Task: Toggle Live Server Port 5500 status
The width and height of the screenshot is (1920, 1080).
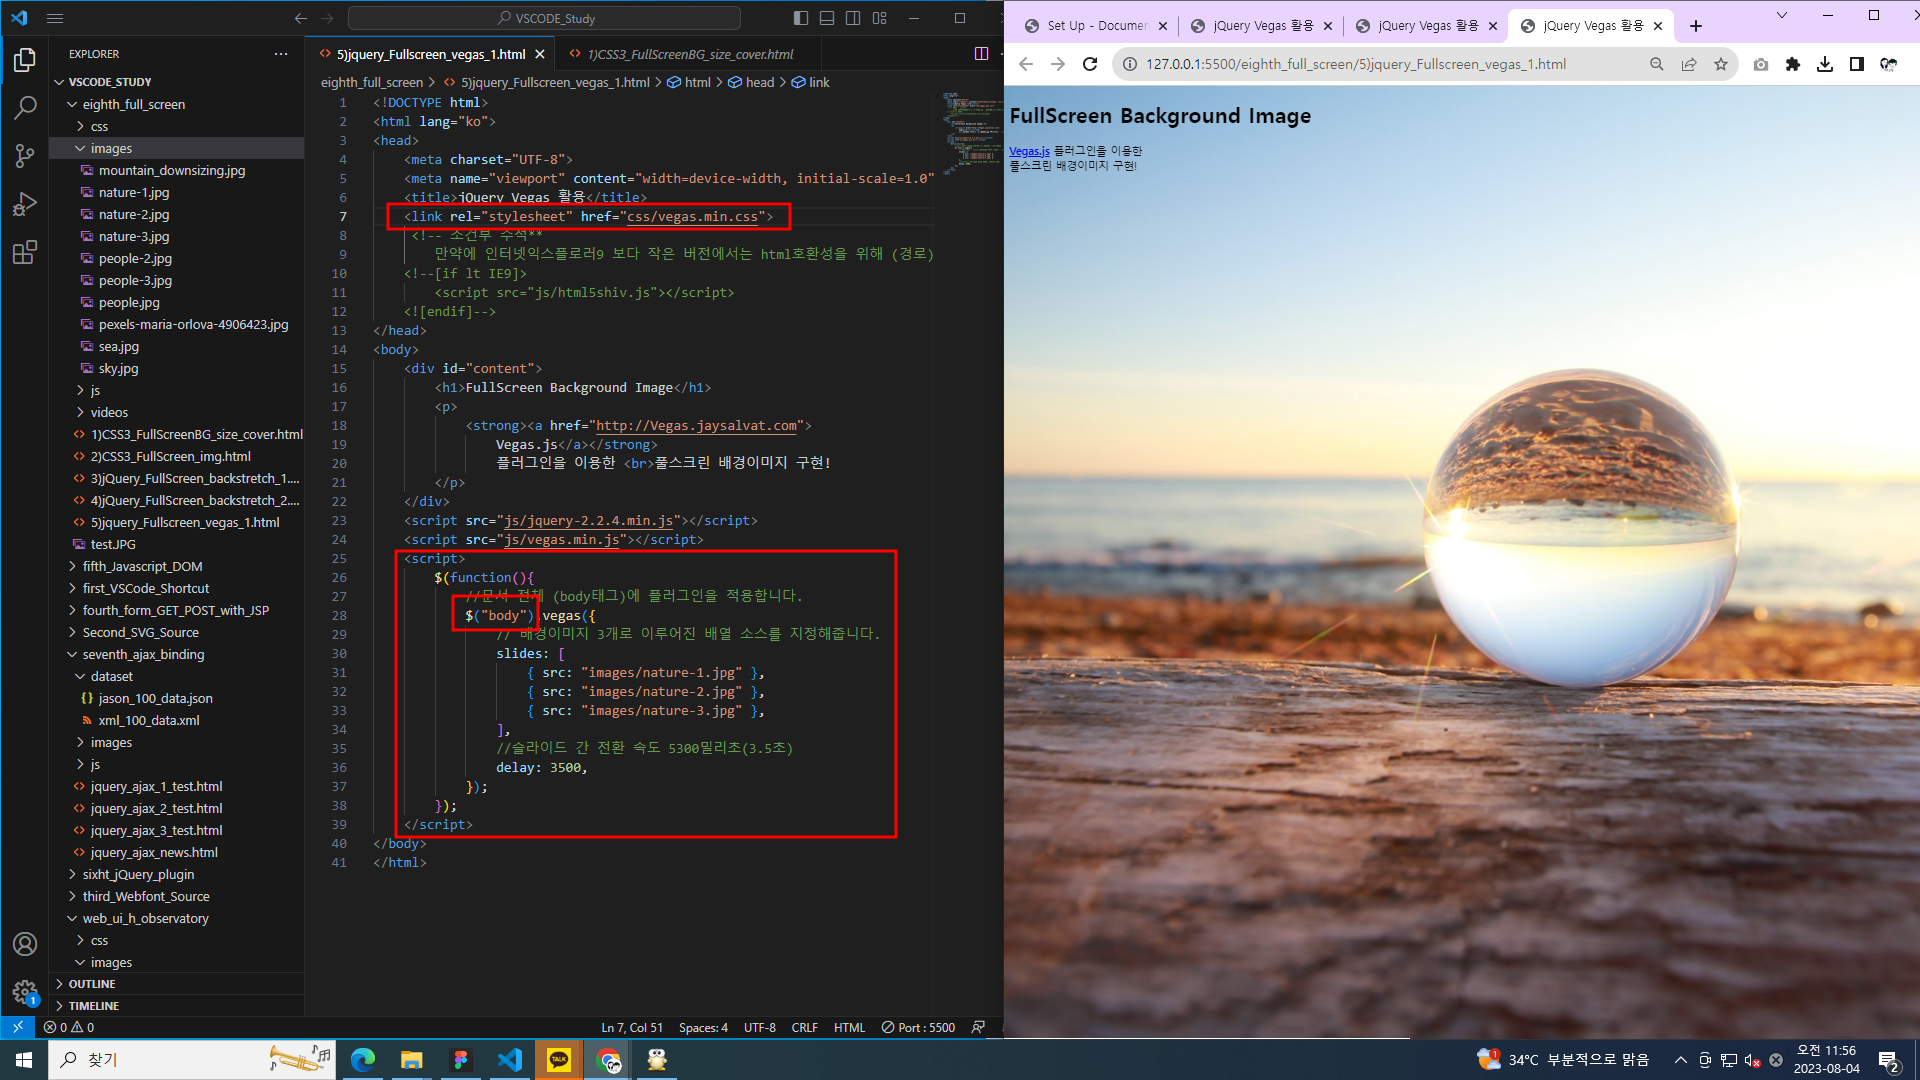Action: [x=918, y=1027]
